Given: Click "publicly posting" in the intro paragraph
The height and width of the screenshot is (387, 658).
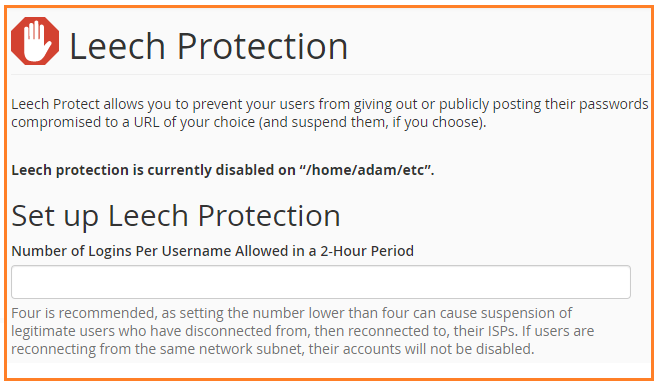Looking at the screenshot, I should [x=464, y=104].
